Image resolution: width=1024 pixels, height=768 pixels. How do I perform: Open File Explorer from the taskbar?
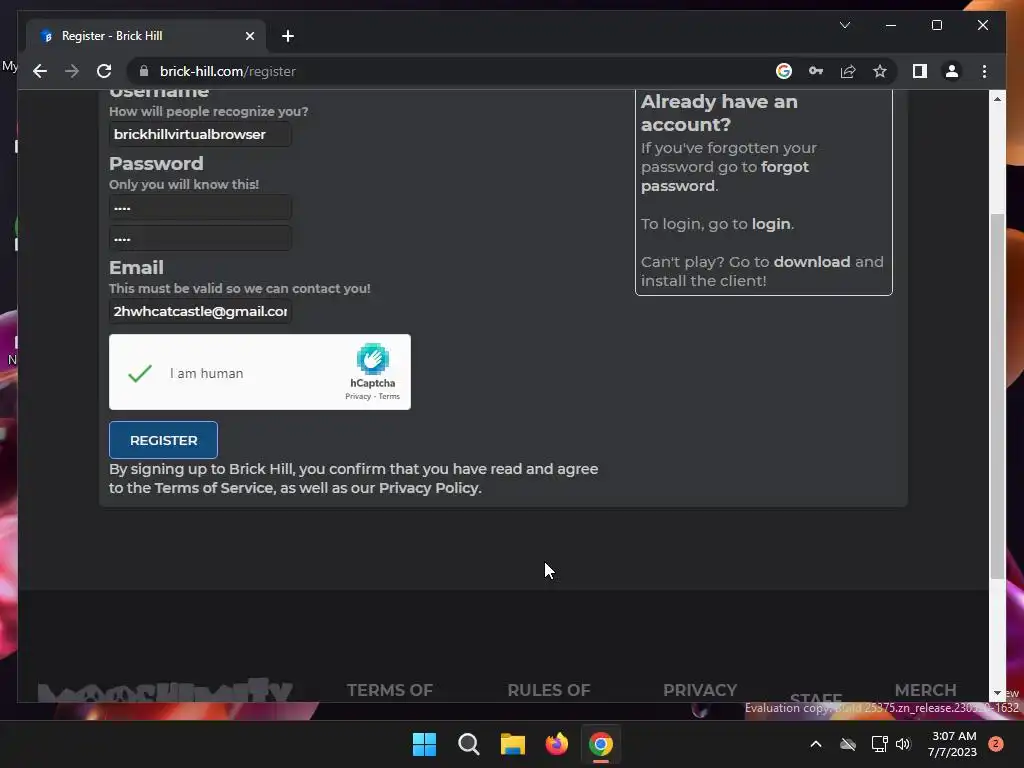(x=513, y=744)
